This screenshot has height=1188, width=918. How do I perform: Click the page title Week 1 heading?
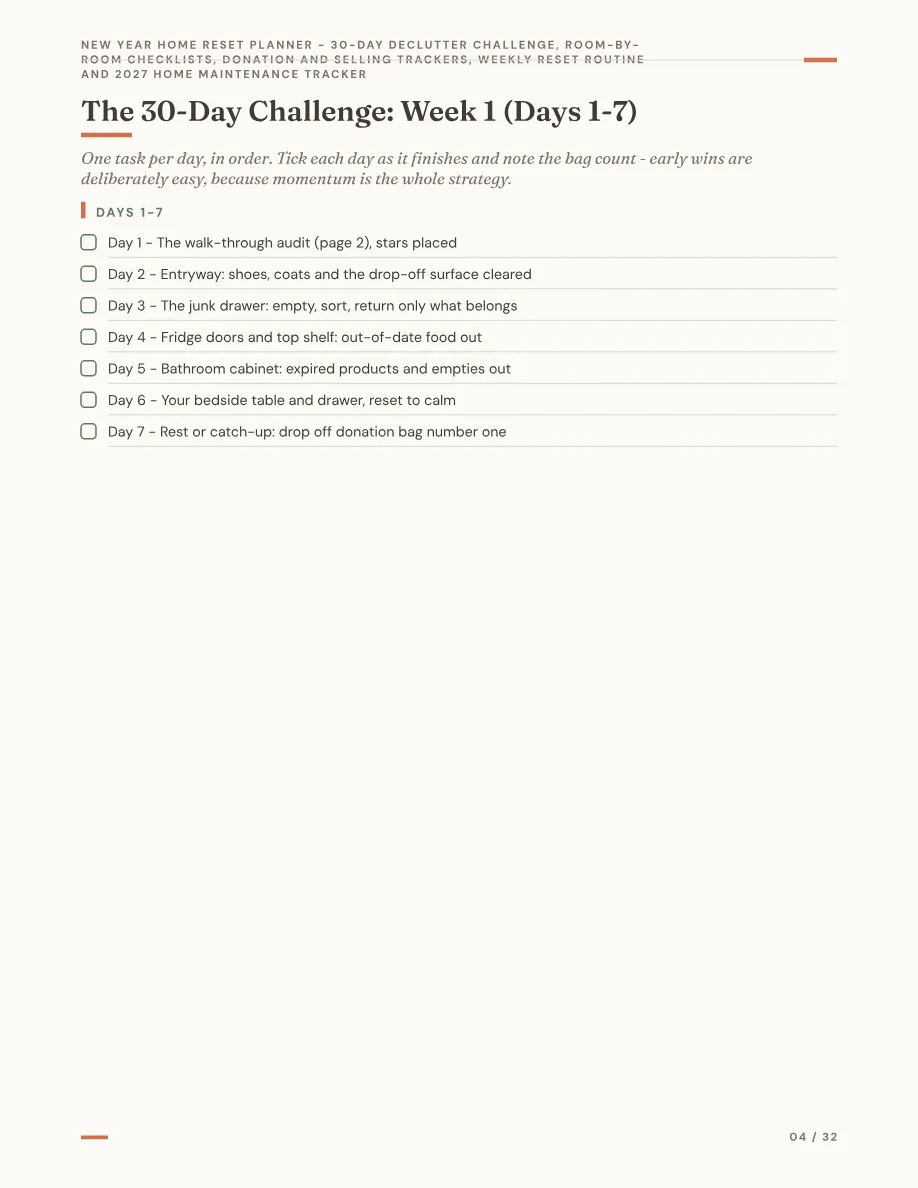[359, 111]
